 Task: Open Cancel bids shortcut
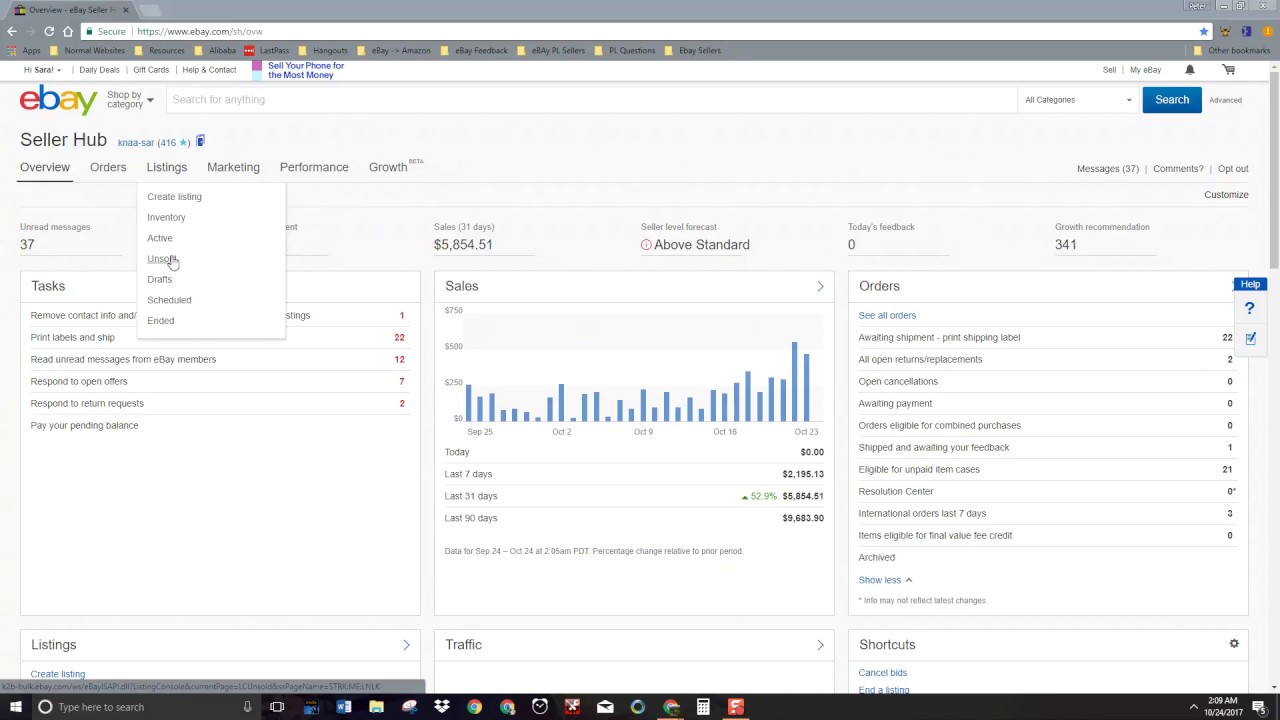tap(883, 673)
